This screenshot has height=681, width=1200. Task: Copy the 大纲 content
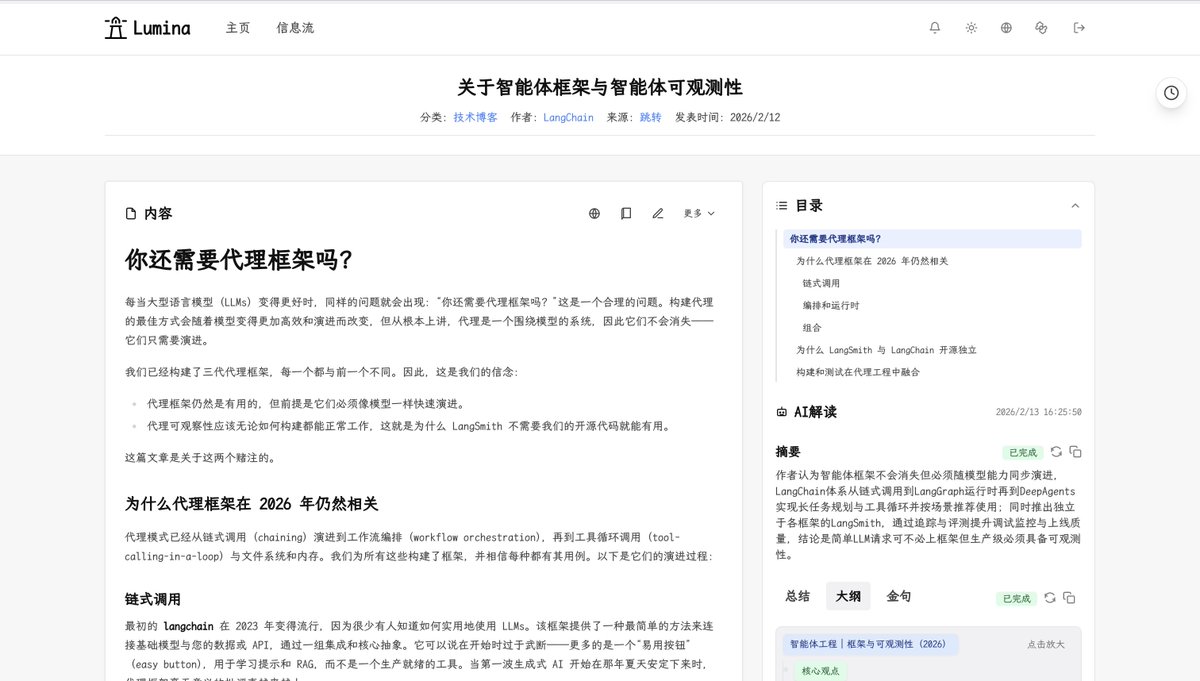(1069, 597)
